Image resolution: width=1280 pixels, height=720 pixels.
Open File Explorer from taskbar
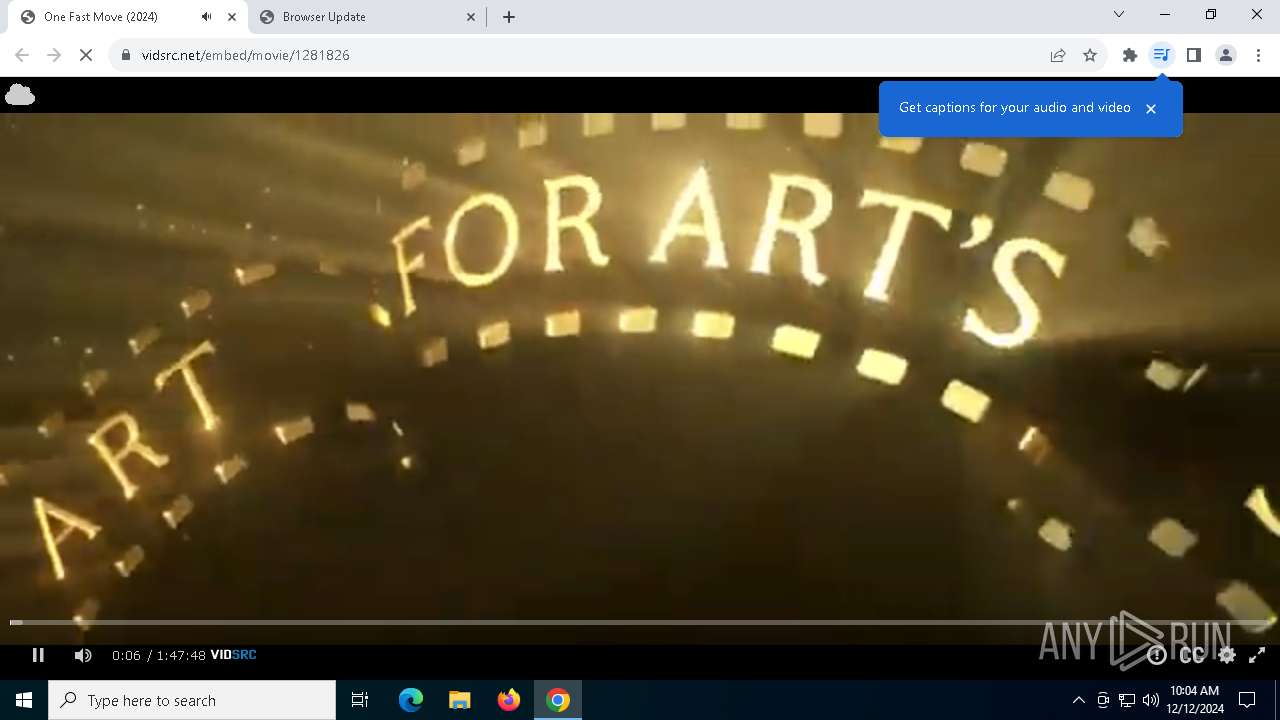coord(460,700)
